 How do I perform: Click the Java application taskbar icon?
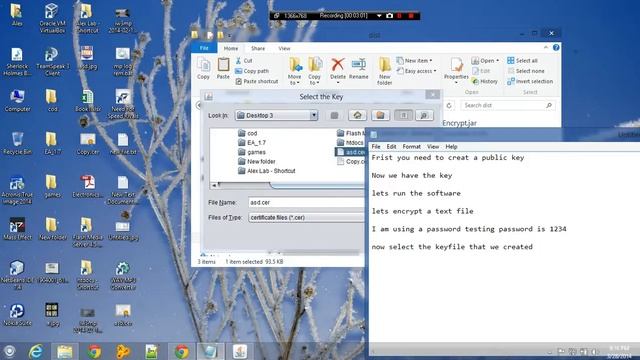tap(240, 351)
